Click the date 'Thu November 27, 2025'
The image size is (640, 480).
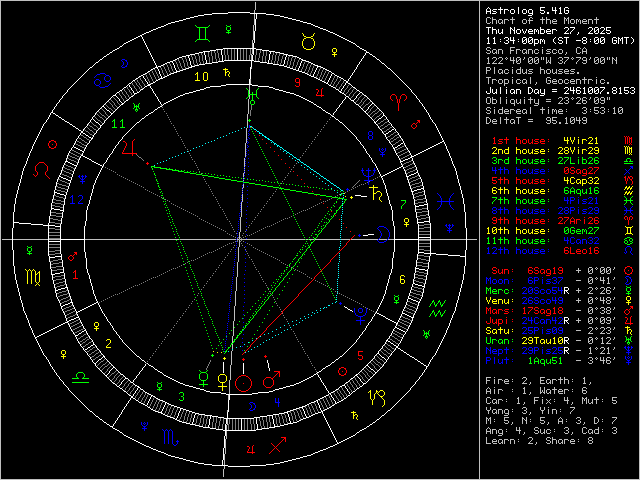(548, 31)
